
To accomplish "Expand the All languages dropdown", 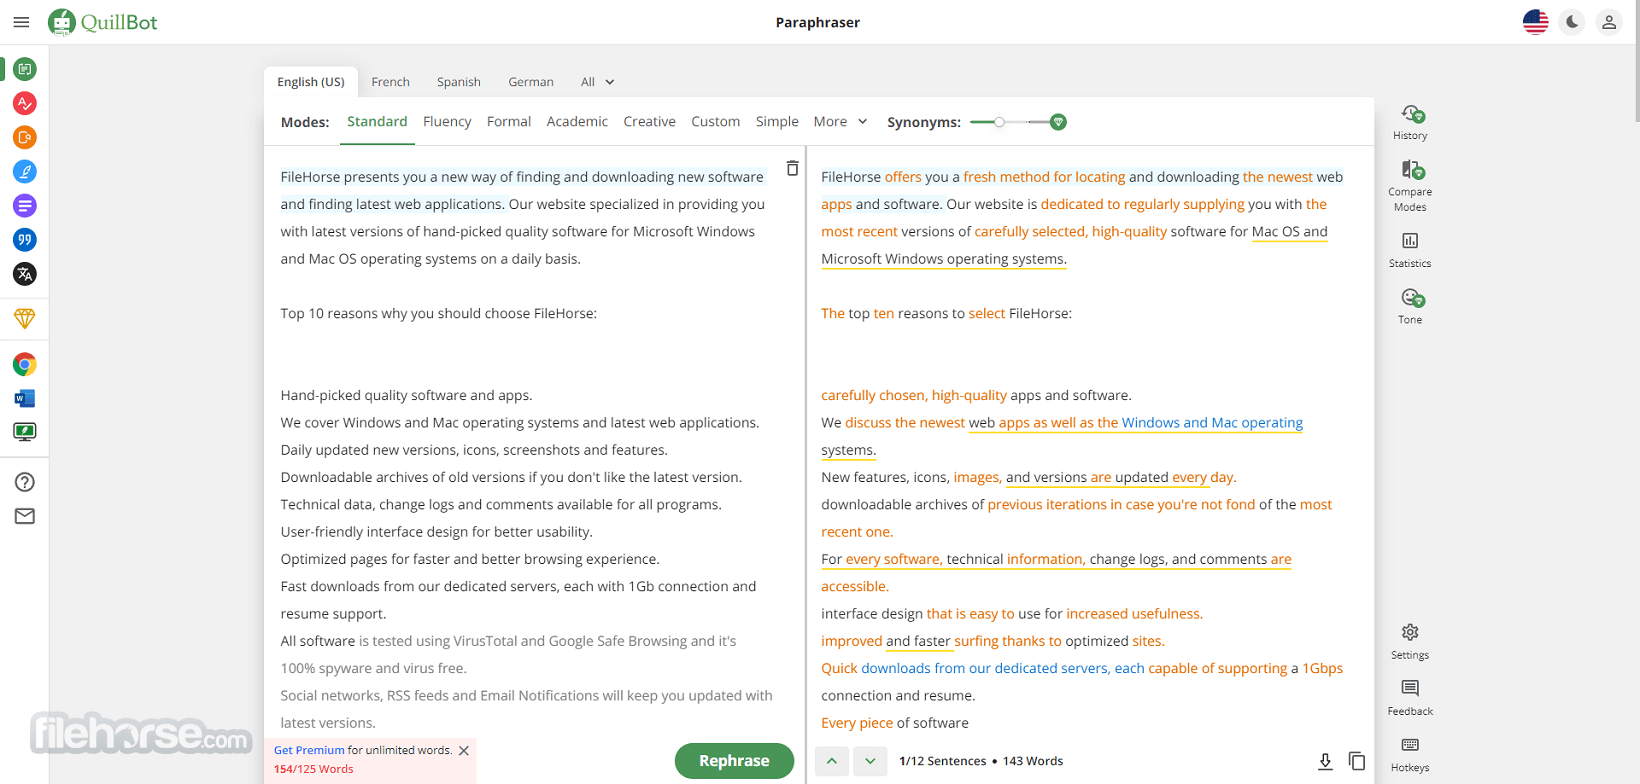I will (x=598, y=82).
